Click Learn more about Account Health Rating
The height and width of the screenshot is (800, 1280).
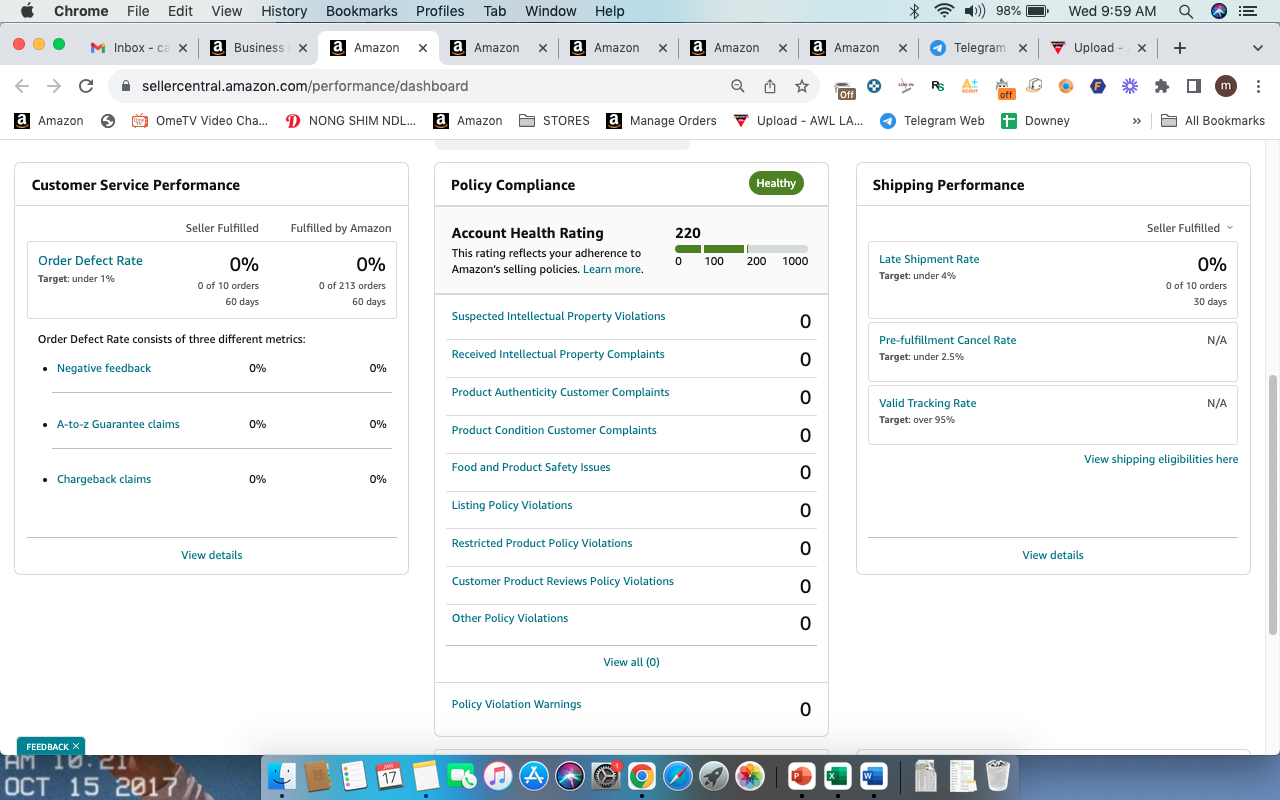(611, 269)
